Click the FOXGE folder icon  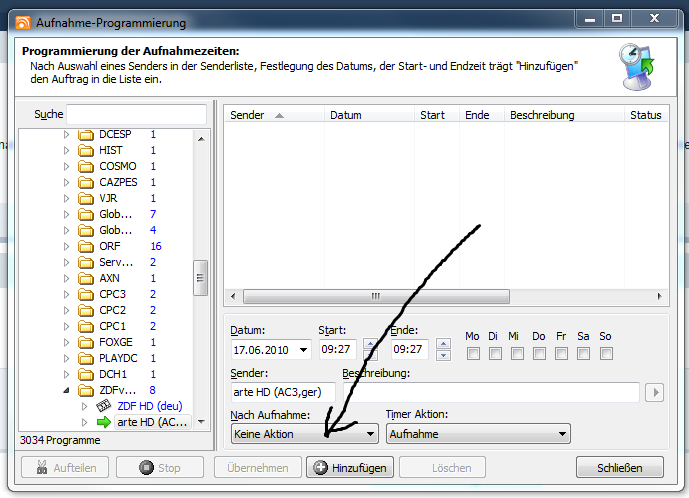click(86, 342)
